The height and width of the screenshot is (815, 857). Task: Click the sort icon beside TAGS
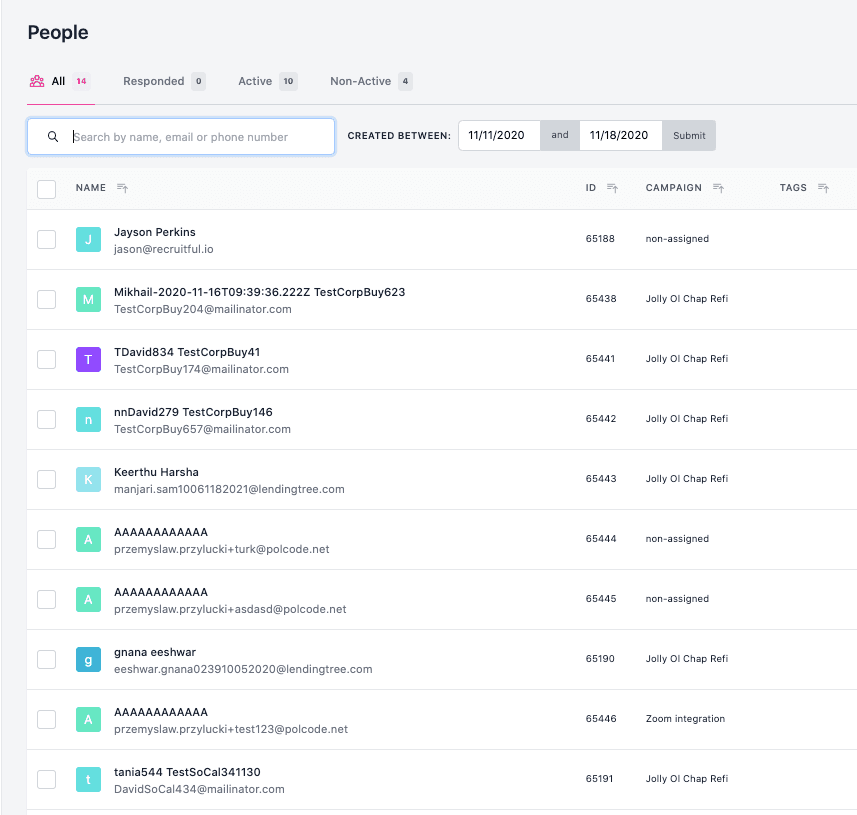click(x=823, y=188)
